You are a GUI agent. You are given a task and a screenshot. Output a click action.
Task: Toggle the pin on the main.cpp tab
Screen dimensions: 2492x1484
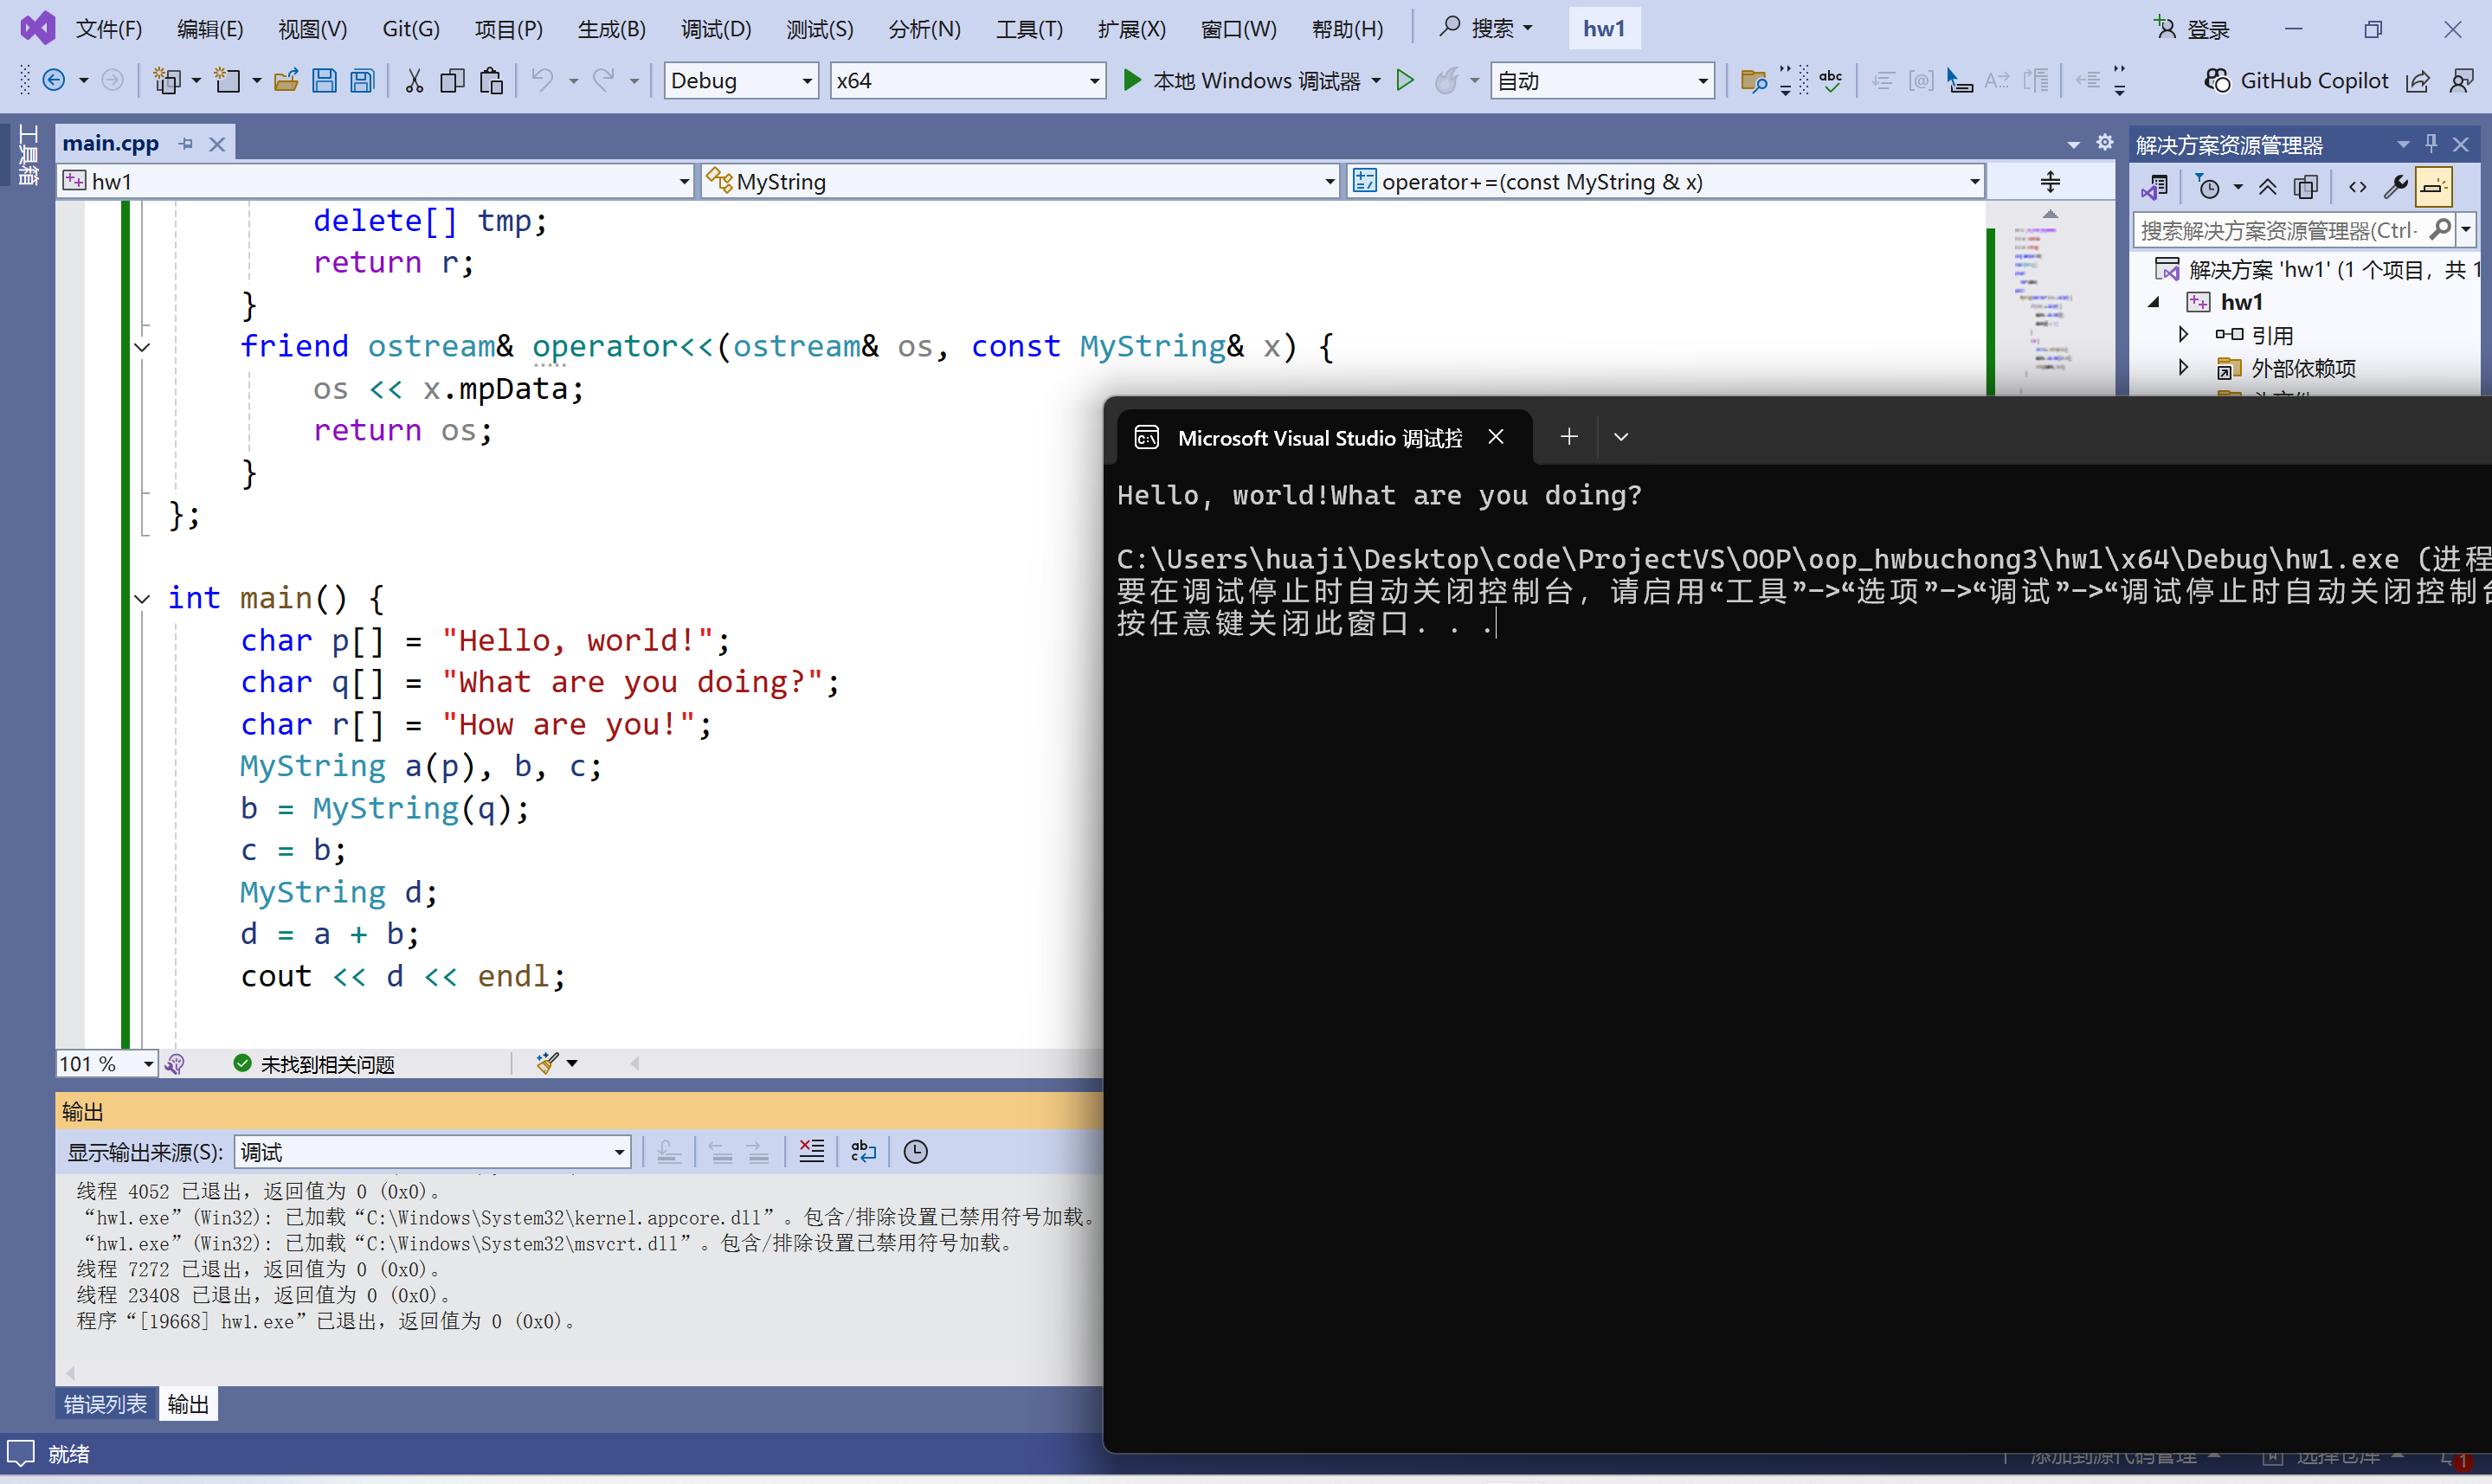point(186,144)
